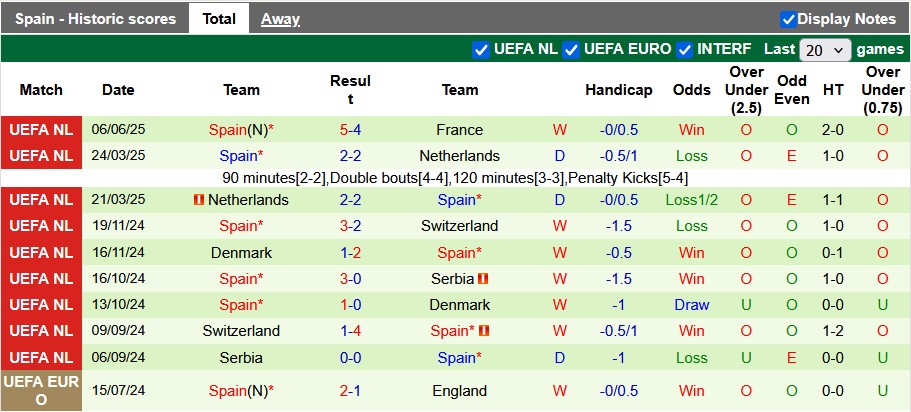Click the 5-4 result against France

350,130
